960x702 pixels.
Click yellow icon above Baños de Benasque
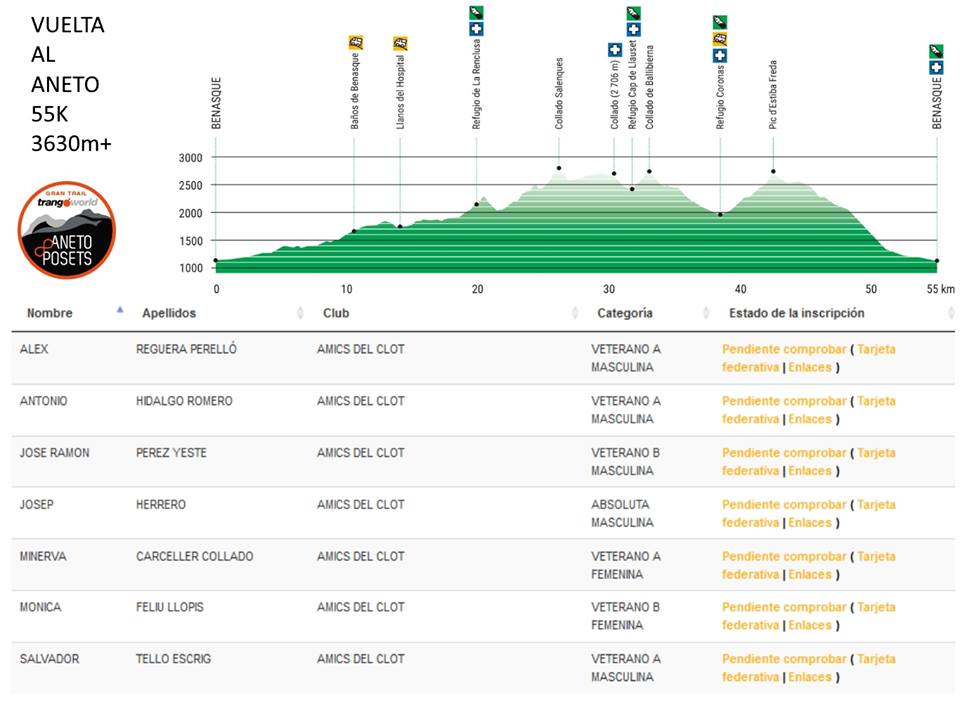coord(355,42)
